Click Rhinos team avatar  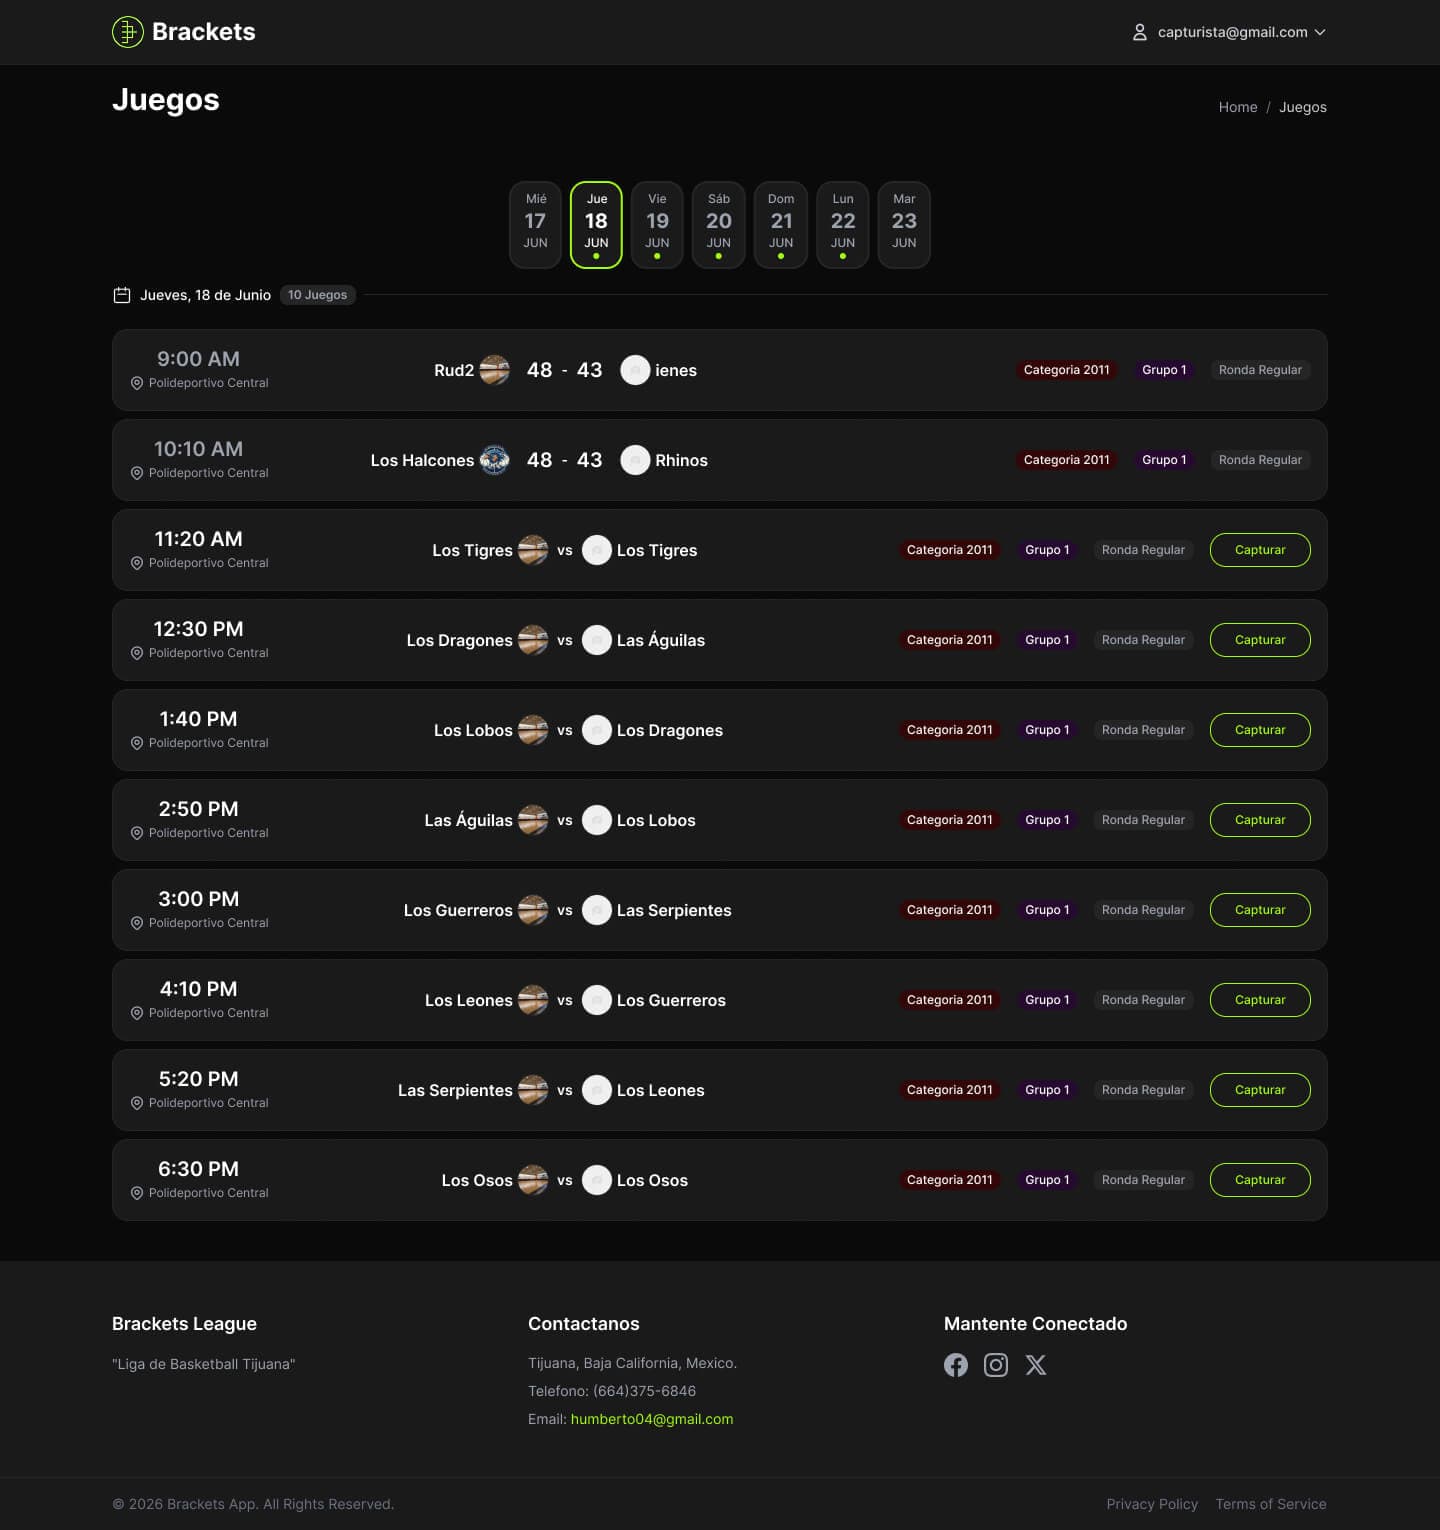(x=635, y=460)
